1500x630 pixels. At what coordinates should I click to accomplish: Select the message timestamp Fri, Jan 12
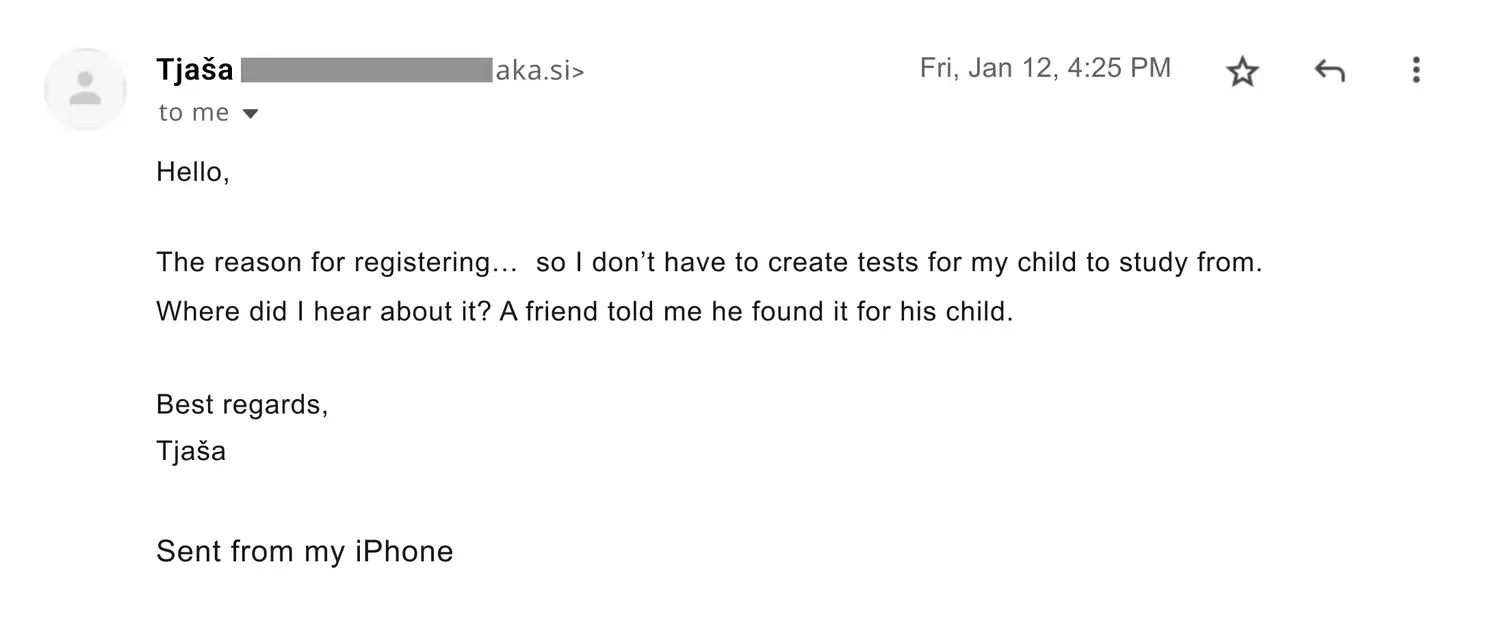coord(1044,68)
